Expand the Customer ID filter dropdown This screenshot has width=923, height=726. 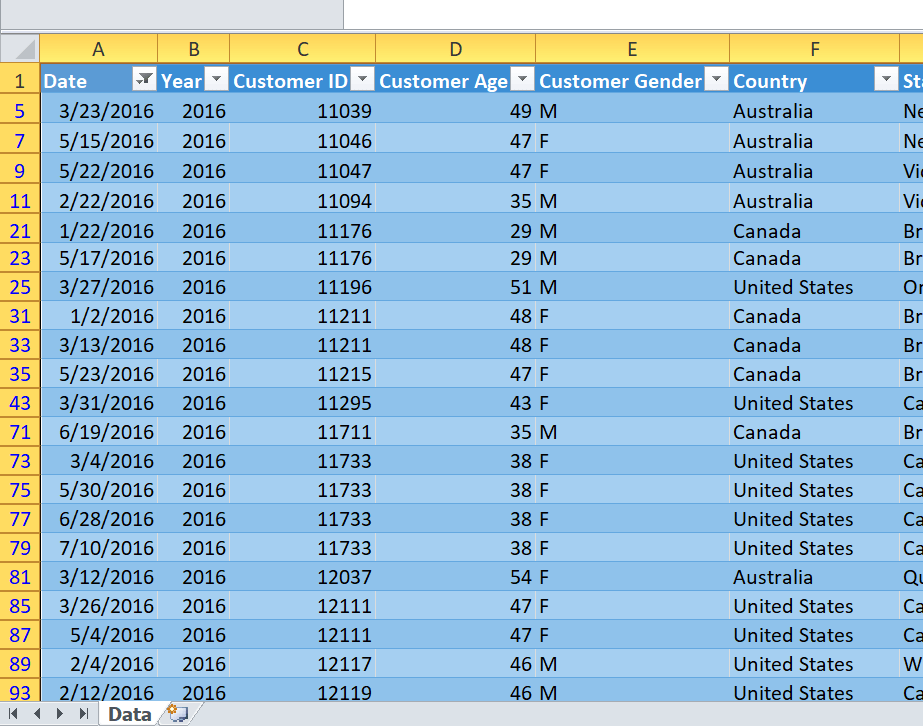tap(362, 81)
